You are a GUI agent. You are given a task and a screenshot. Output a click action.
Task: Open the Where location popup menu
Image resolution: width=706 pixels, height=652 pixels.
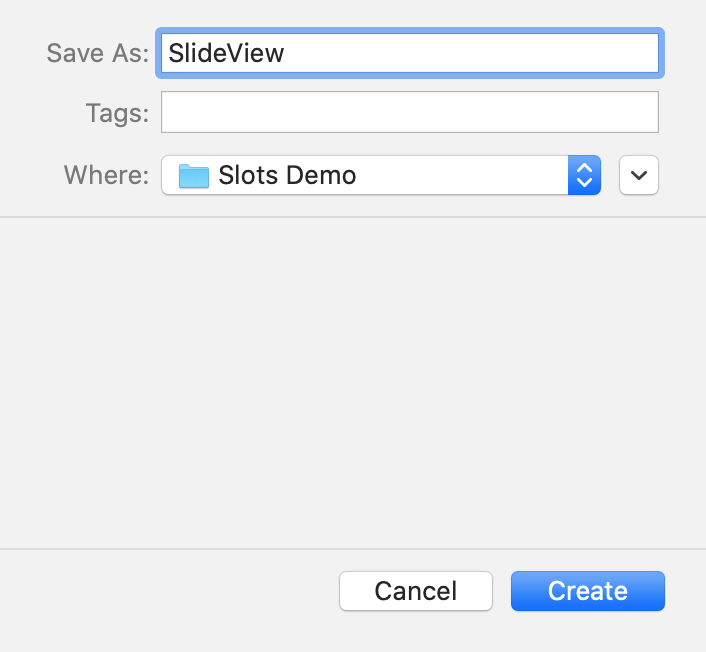tap(381, 175)
